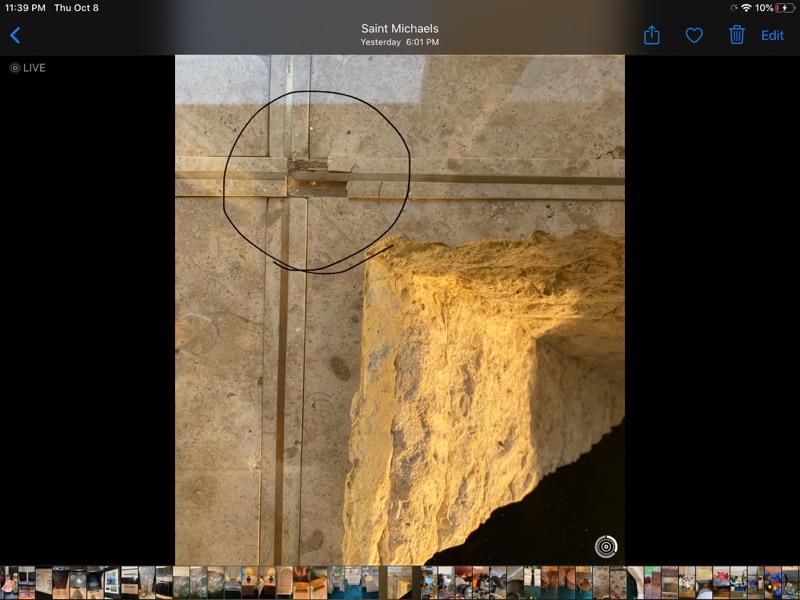The height and width of the screenshot is (600, 800).
Task: Open the share sheet icon
Action: click(652, 35)
